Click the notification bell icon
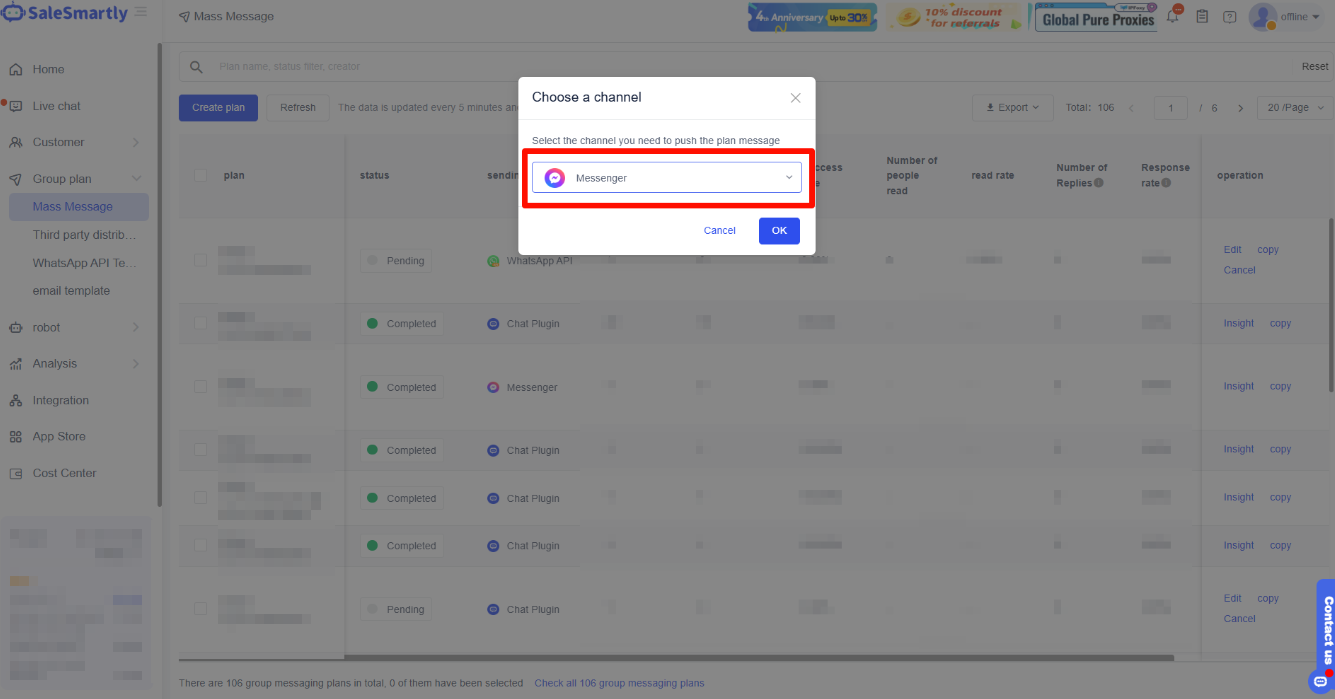 click(x=1173, y=17)
